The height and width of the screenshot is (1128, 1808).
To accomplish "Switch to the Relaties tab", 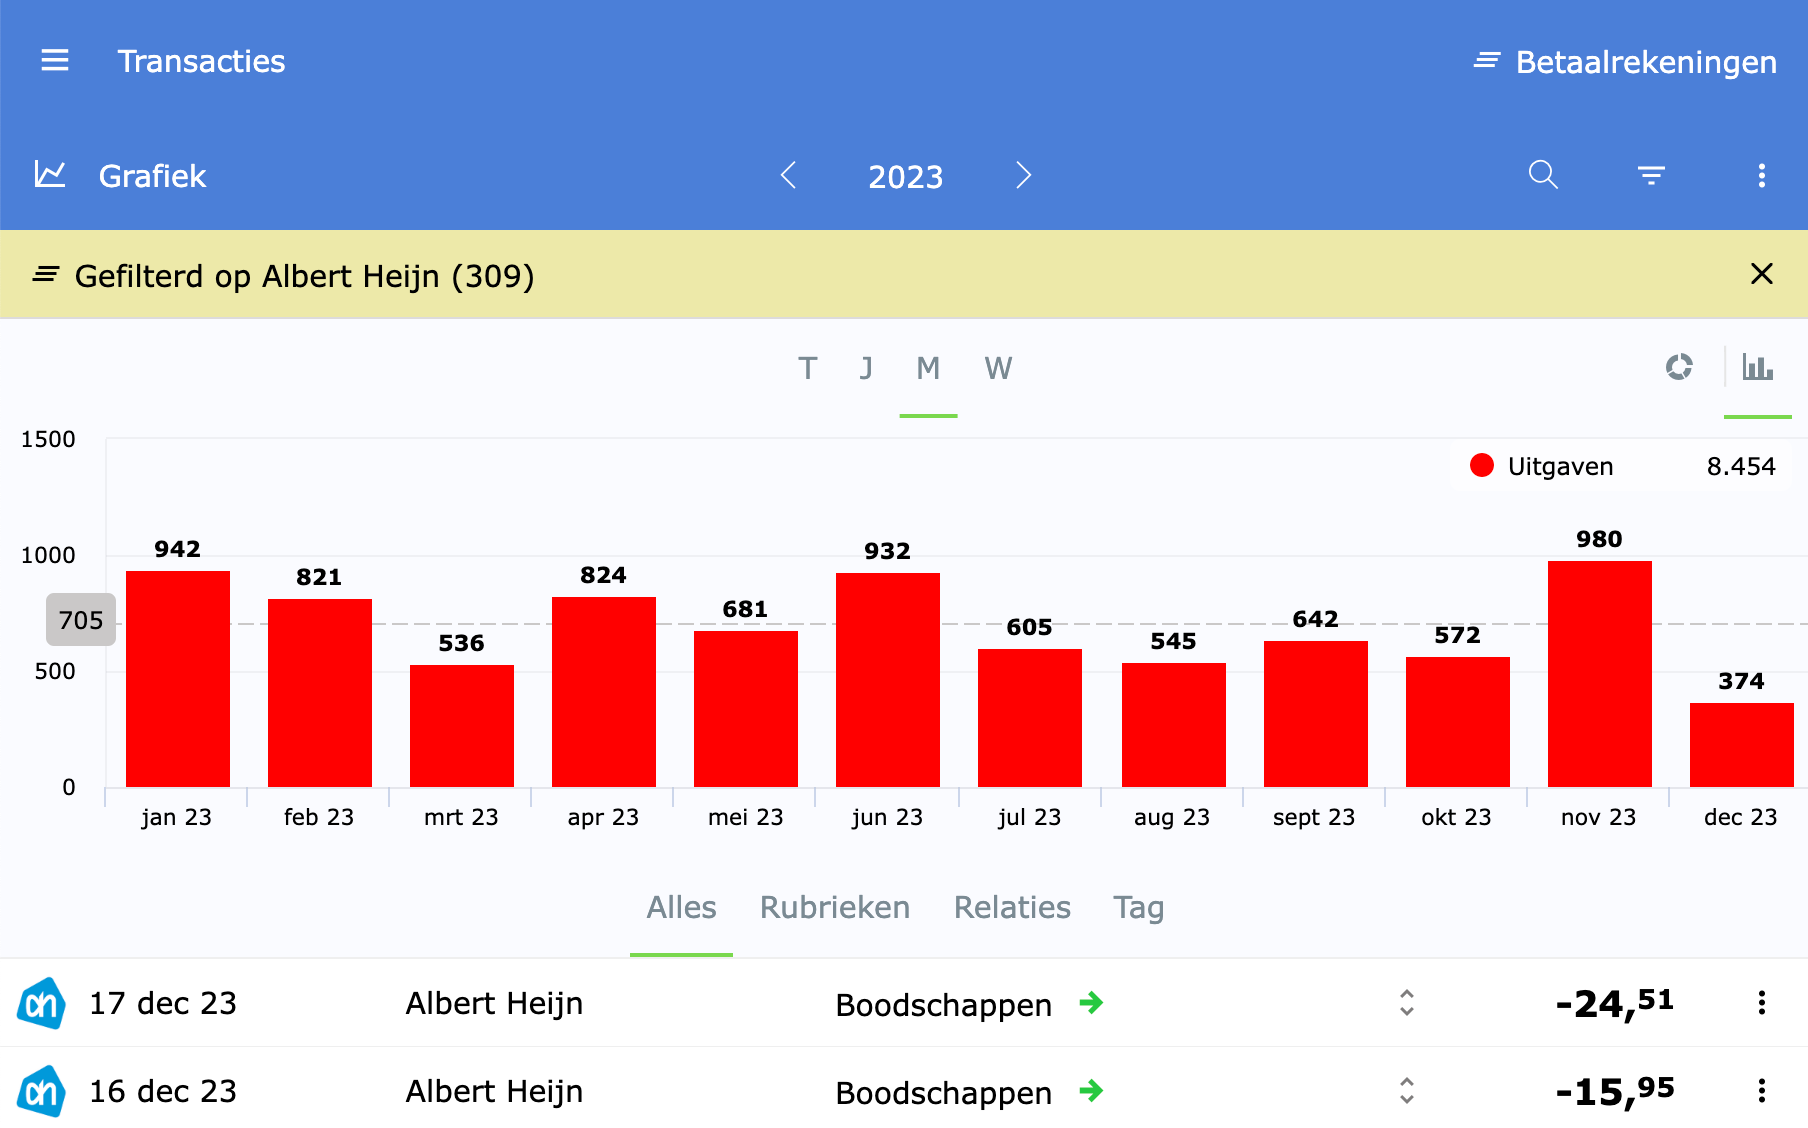I will (x=1011, y=907).
